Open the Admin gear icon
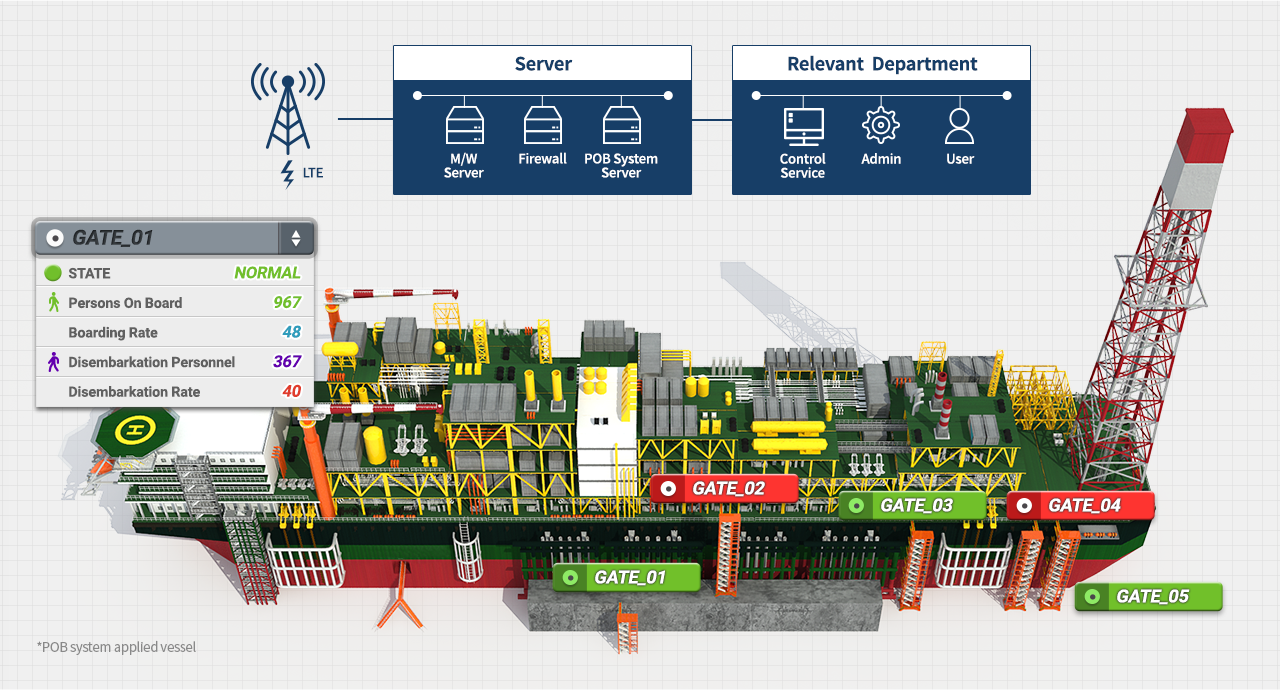This screenshot has height=690, width=1280. click(881, 126)
